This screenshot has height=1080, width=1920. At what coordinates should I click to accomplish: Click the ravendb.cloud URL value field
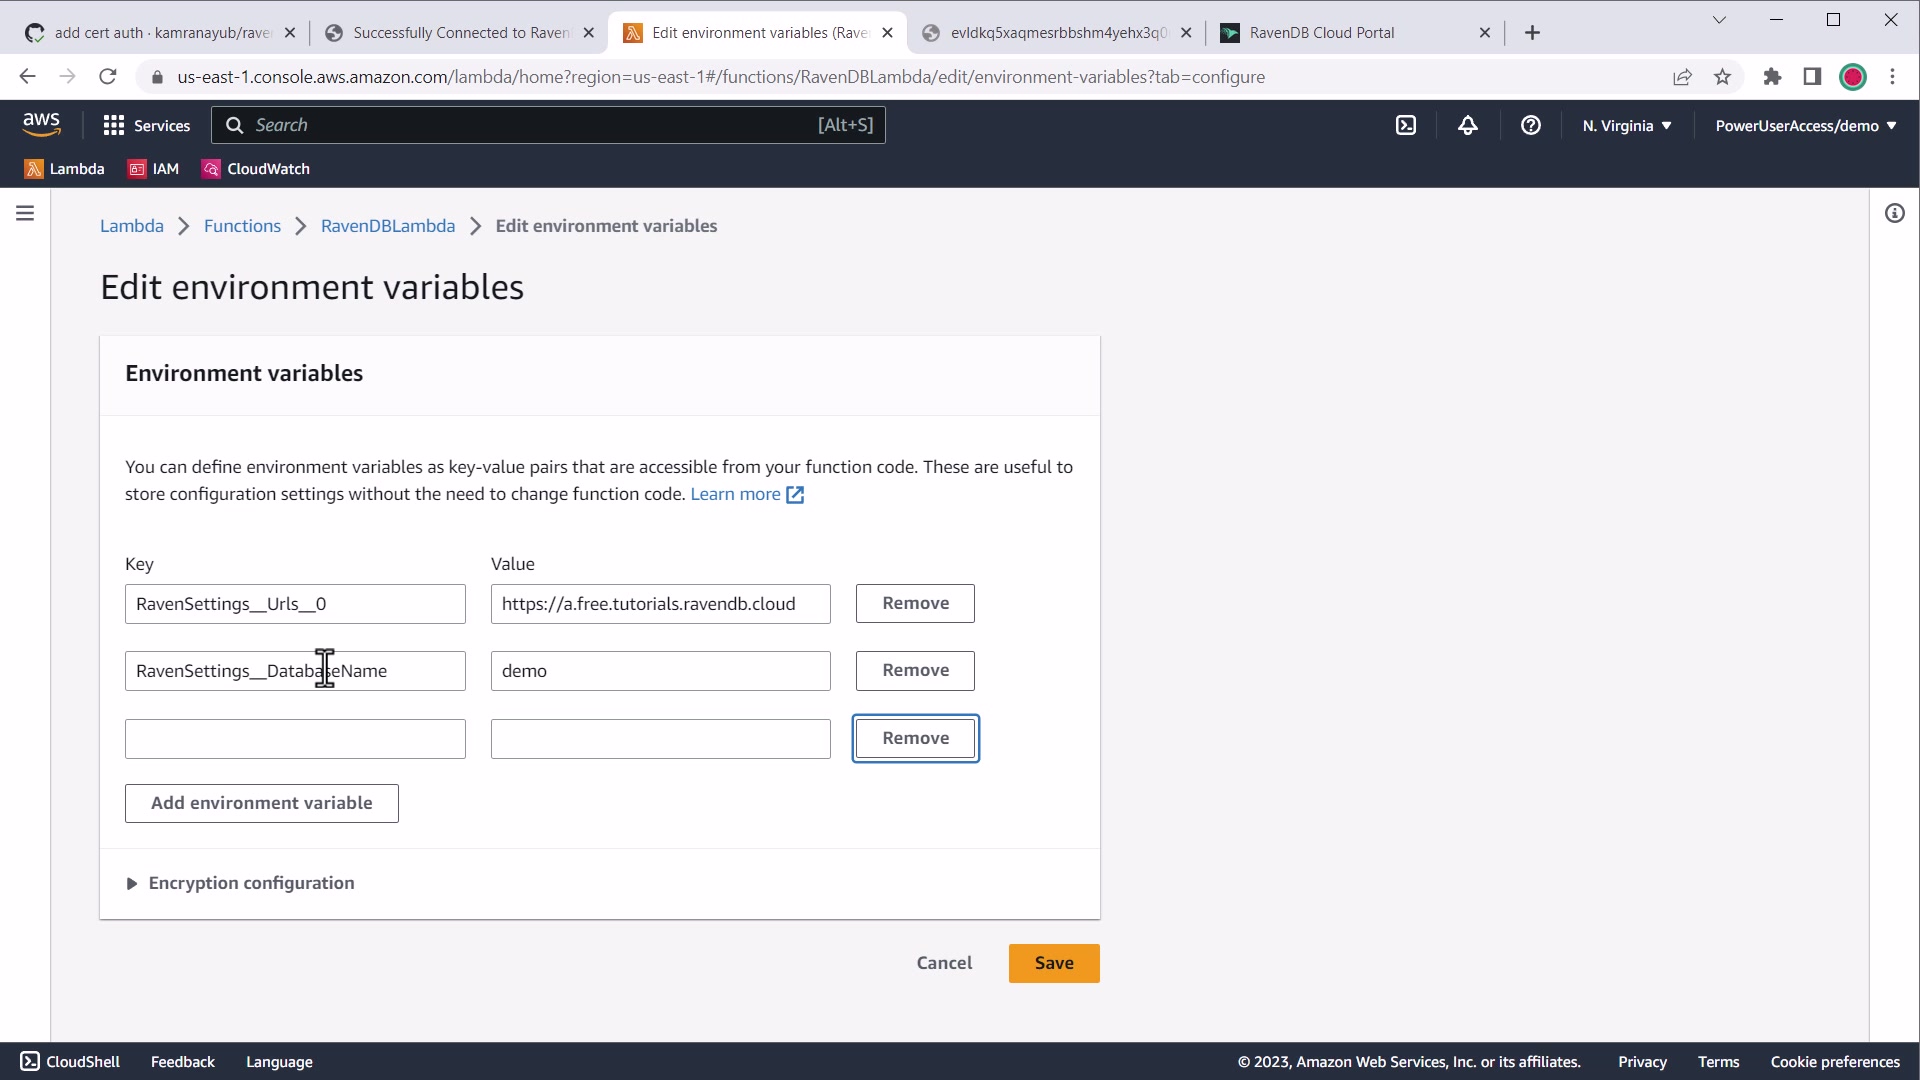660,604
